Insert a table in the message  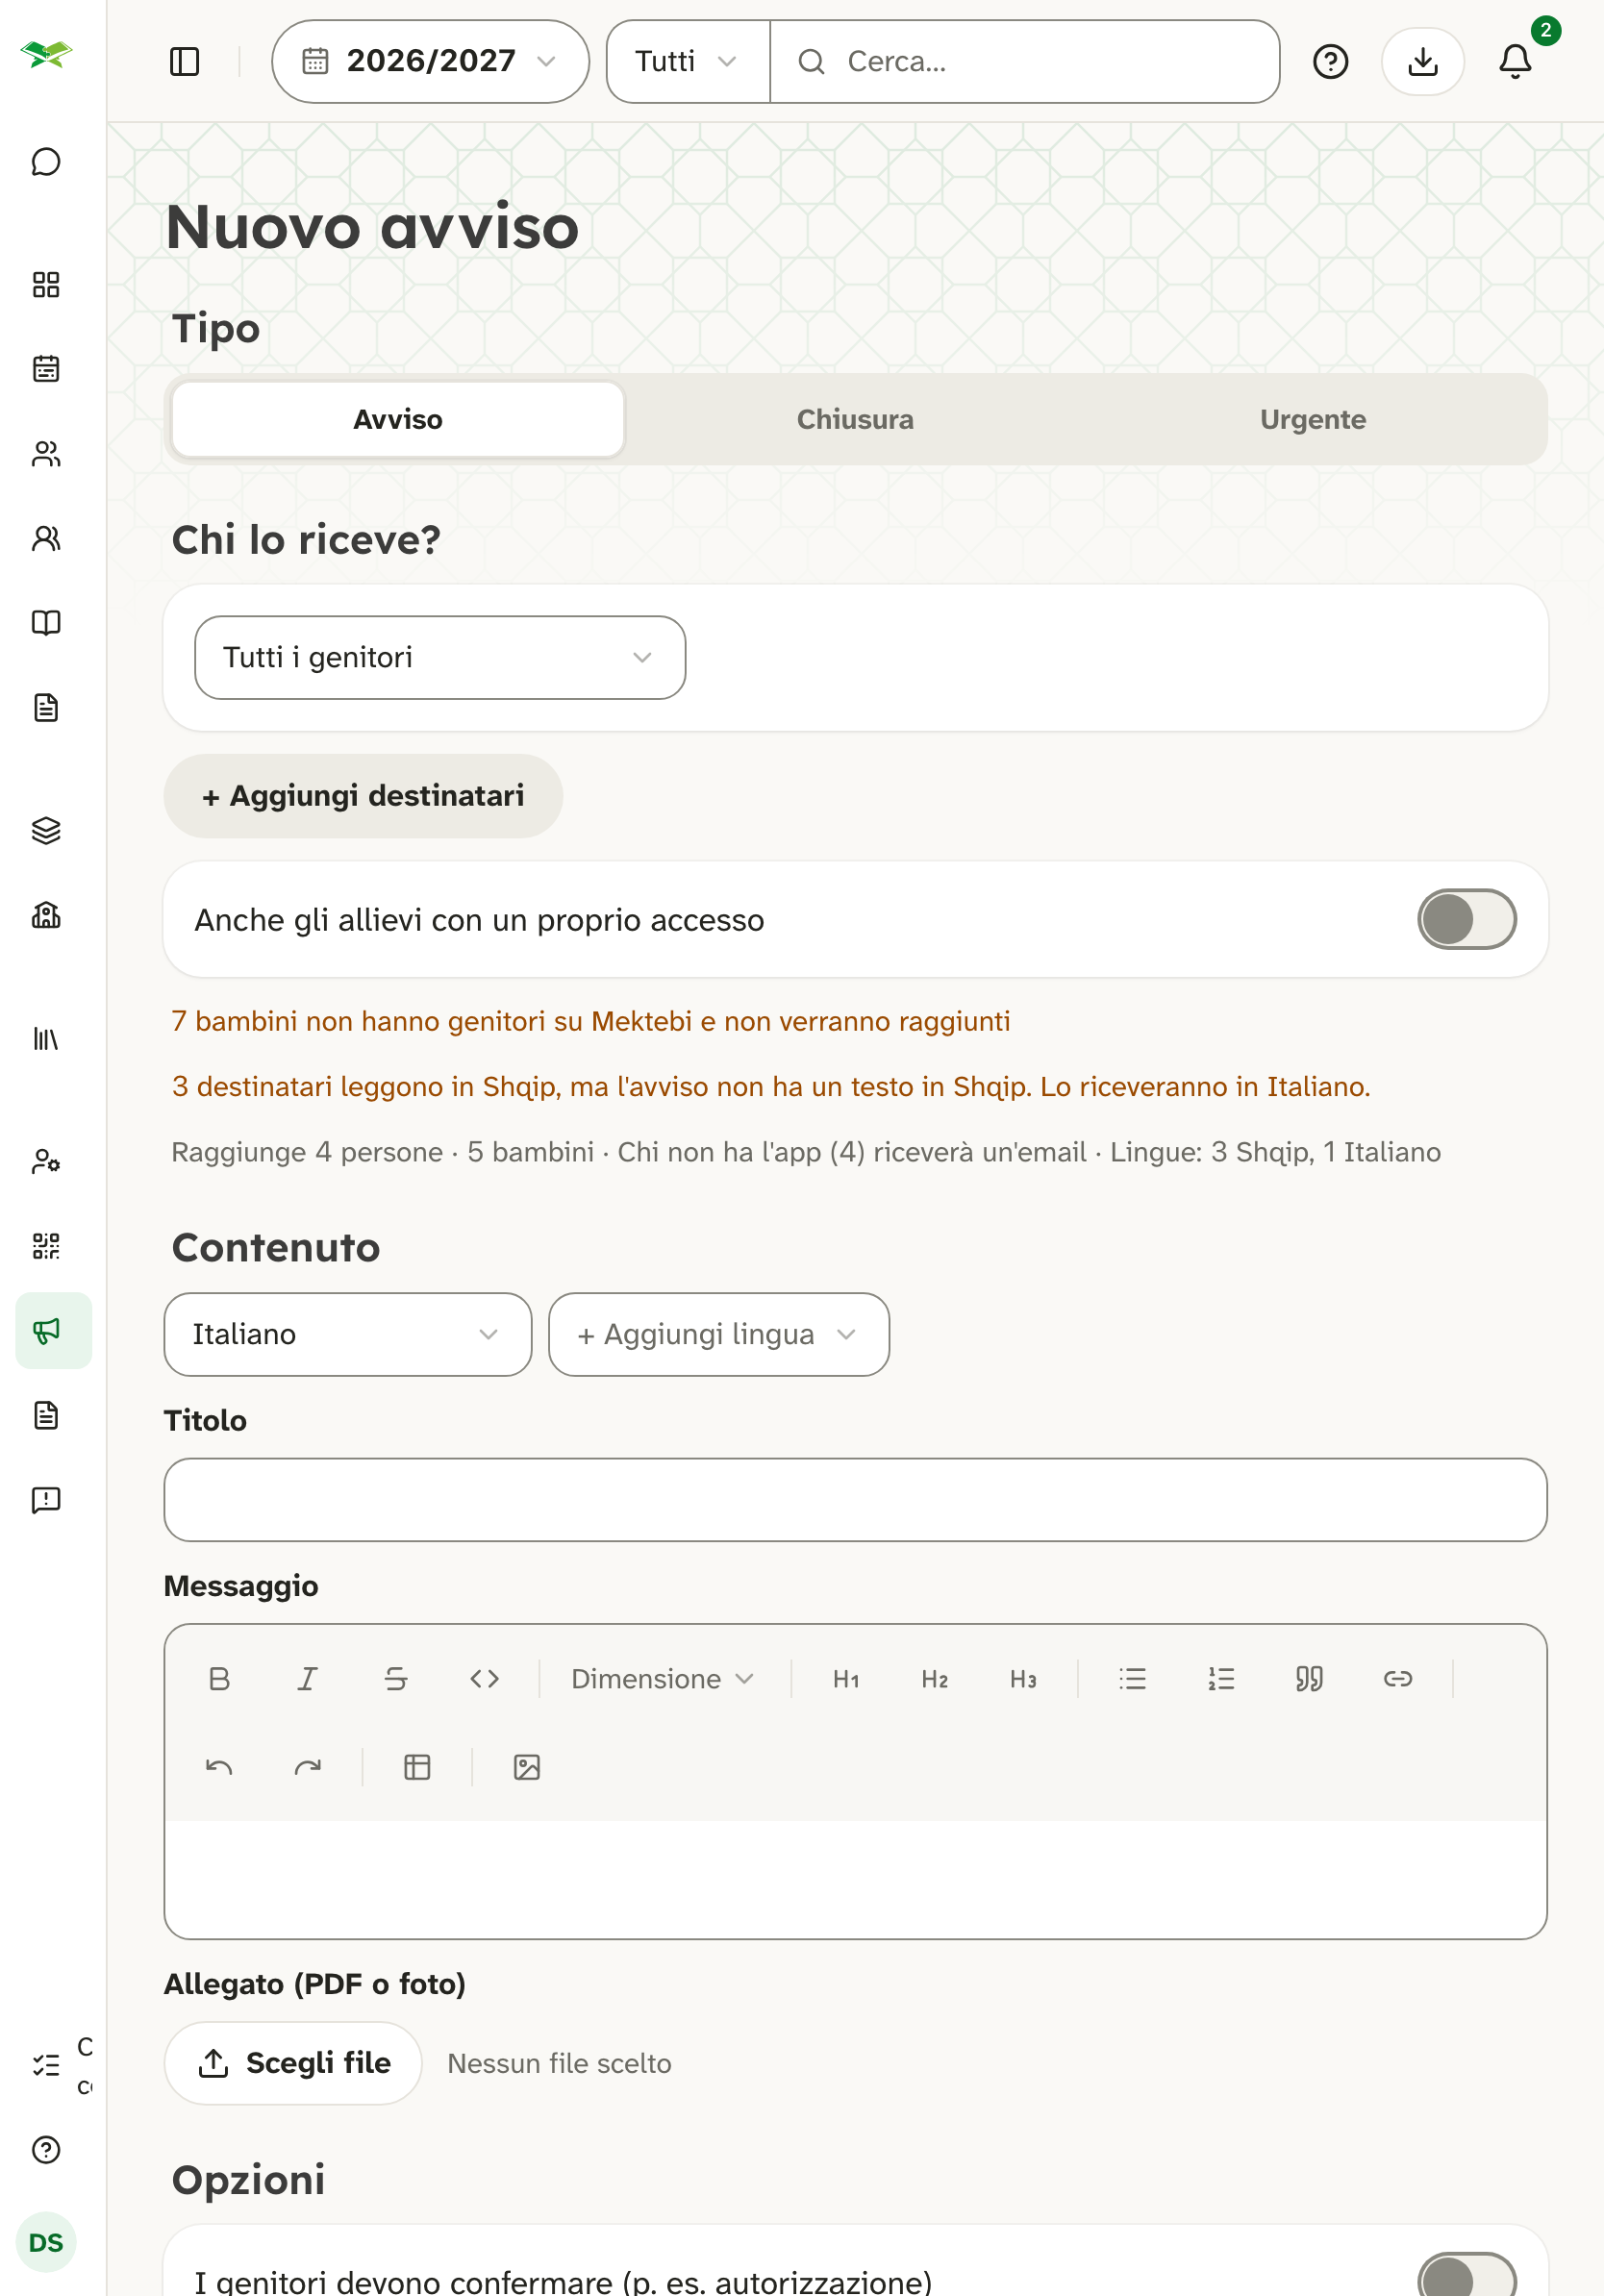click(x=417, y=1768)
